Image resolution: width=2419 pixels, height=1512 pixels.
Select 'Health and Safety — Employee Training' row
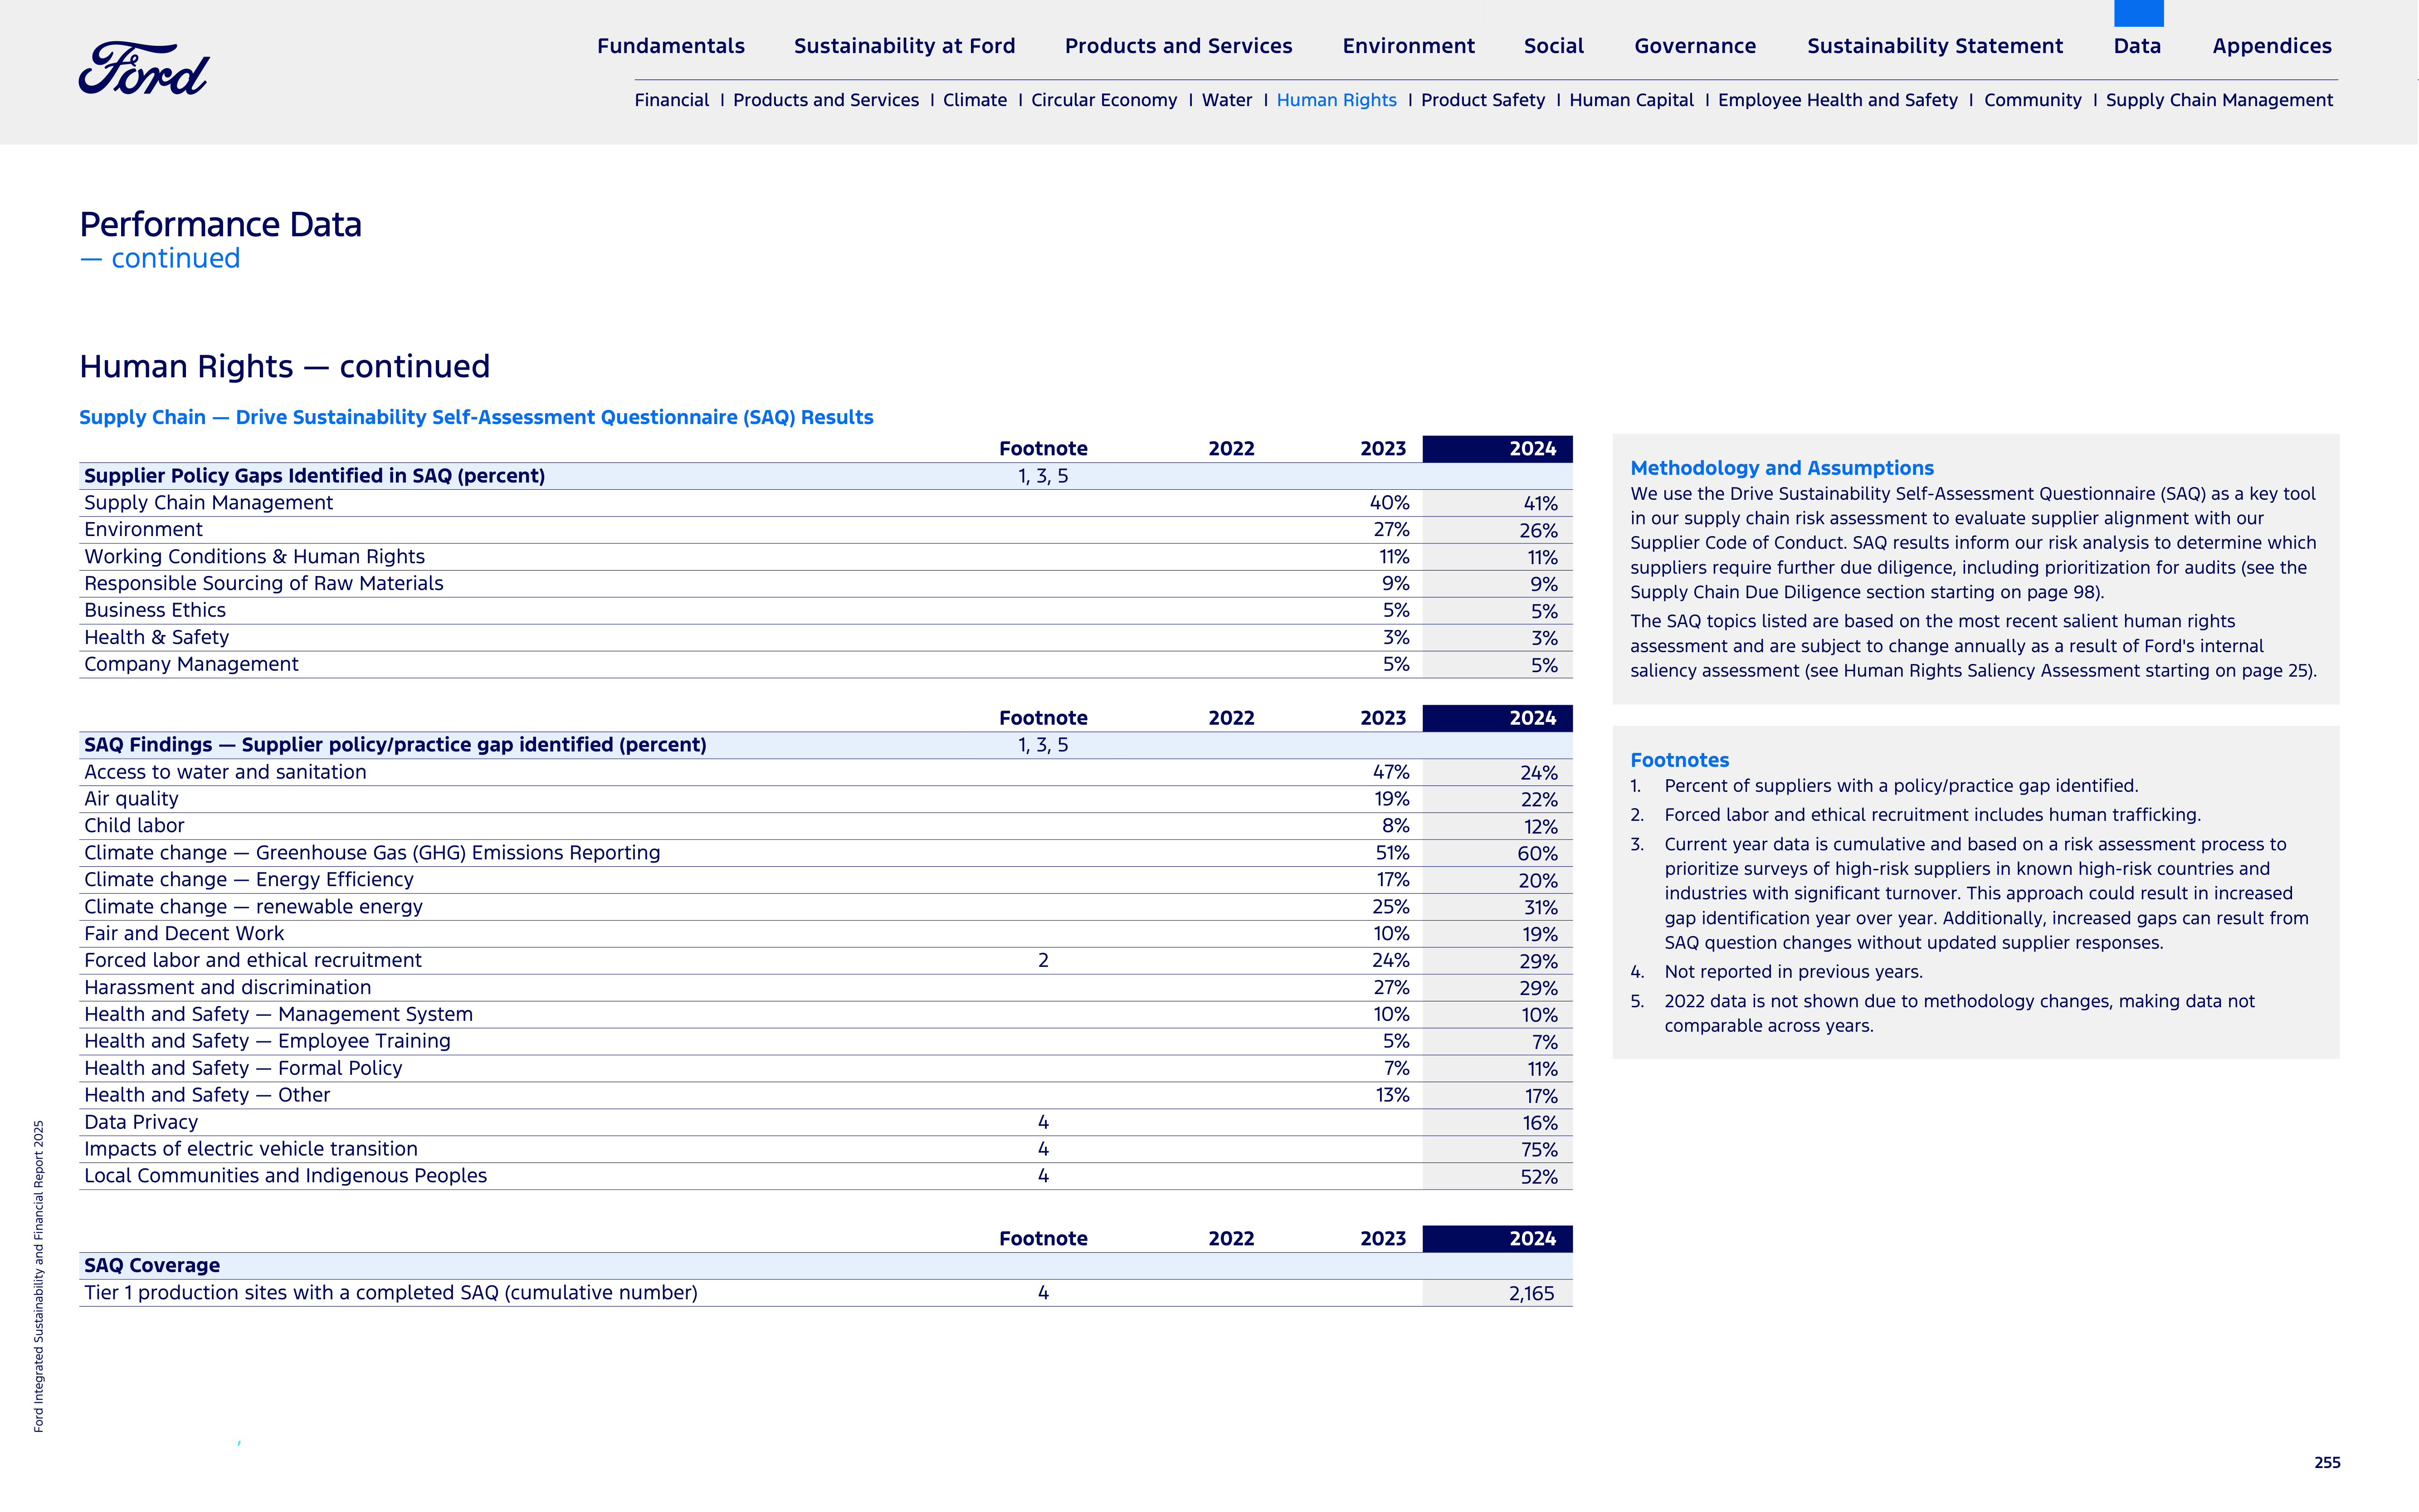pyautogui.click(x=826, y=1042)
